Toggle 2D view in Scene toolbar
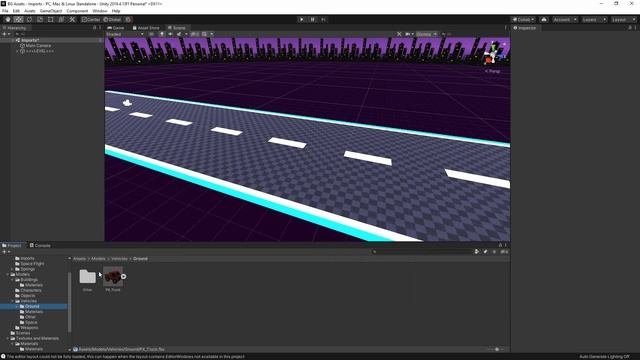Screen dimensions: 640x360 [151, 34]
